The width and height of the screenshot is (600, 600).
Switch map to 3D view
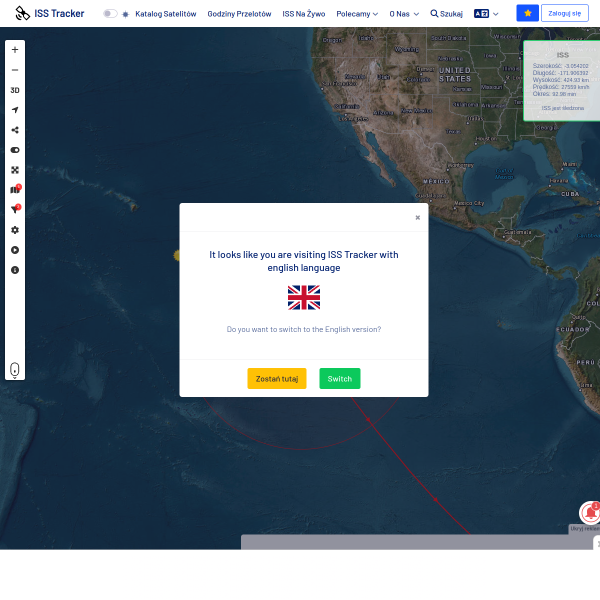(x=15, y=90)
